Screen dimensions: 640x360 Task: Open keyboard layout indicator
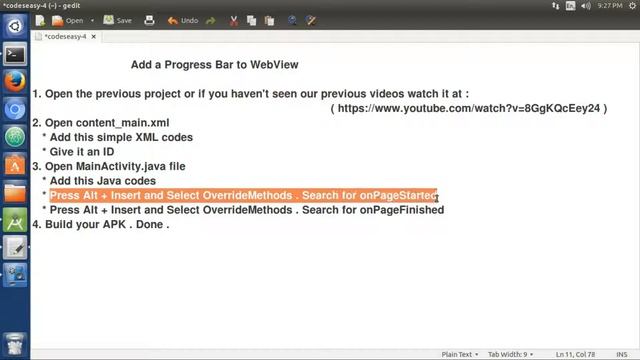570,6
